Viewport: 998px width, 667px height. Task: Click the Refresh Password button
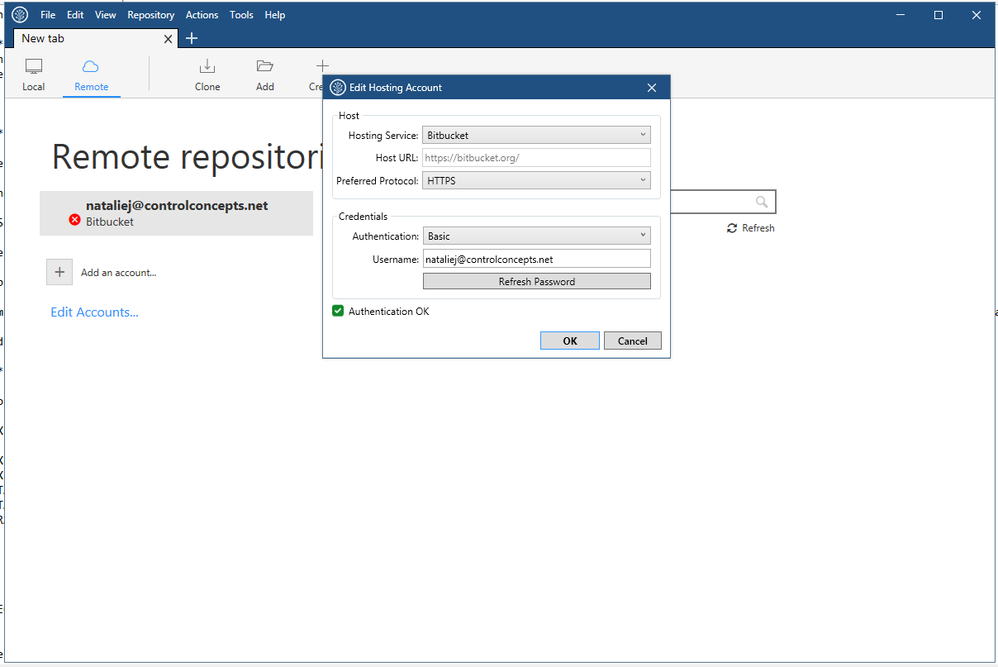(x=537, y=281)
